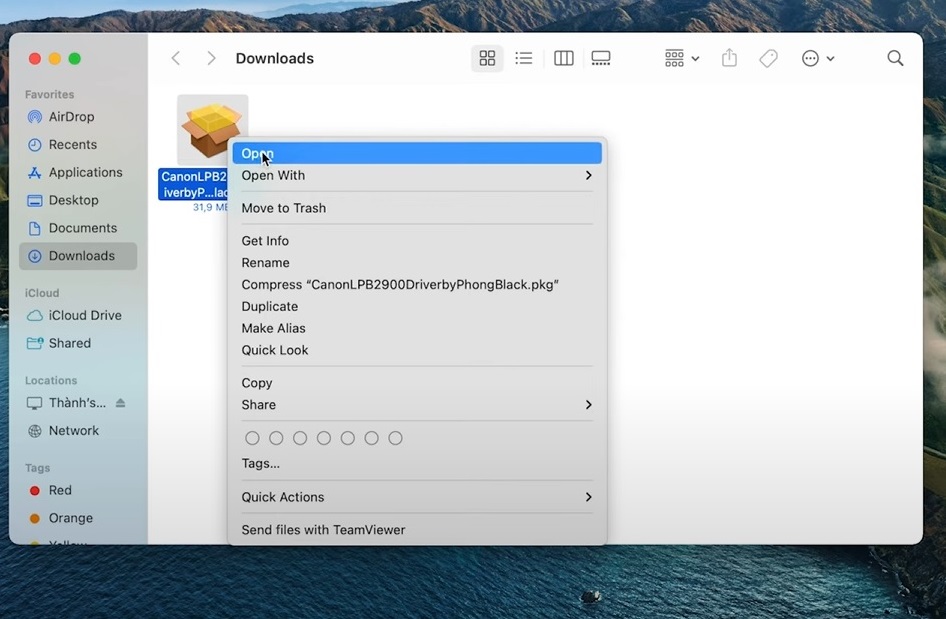Click Send files with TeamViewer

point(323,530)
